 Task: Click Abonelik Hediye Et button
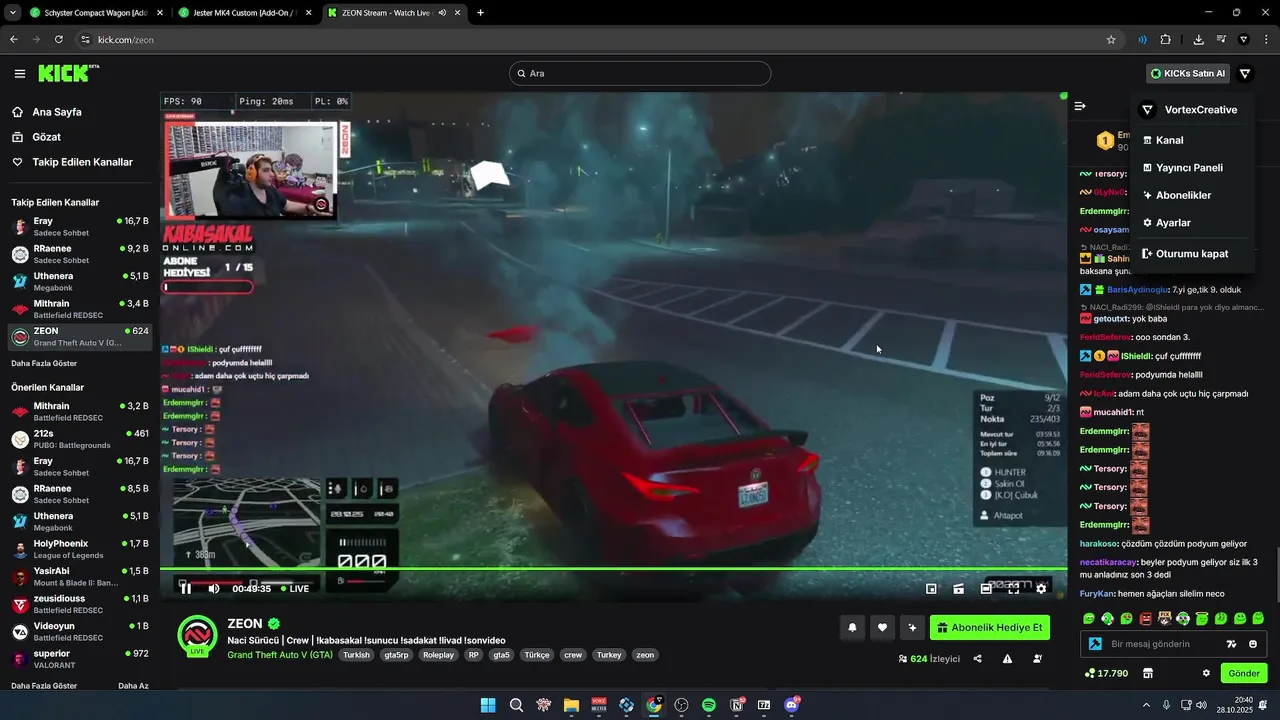[991, 628]
